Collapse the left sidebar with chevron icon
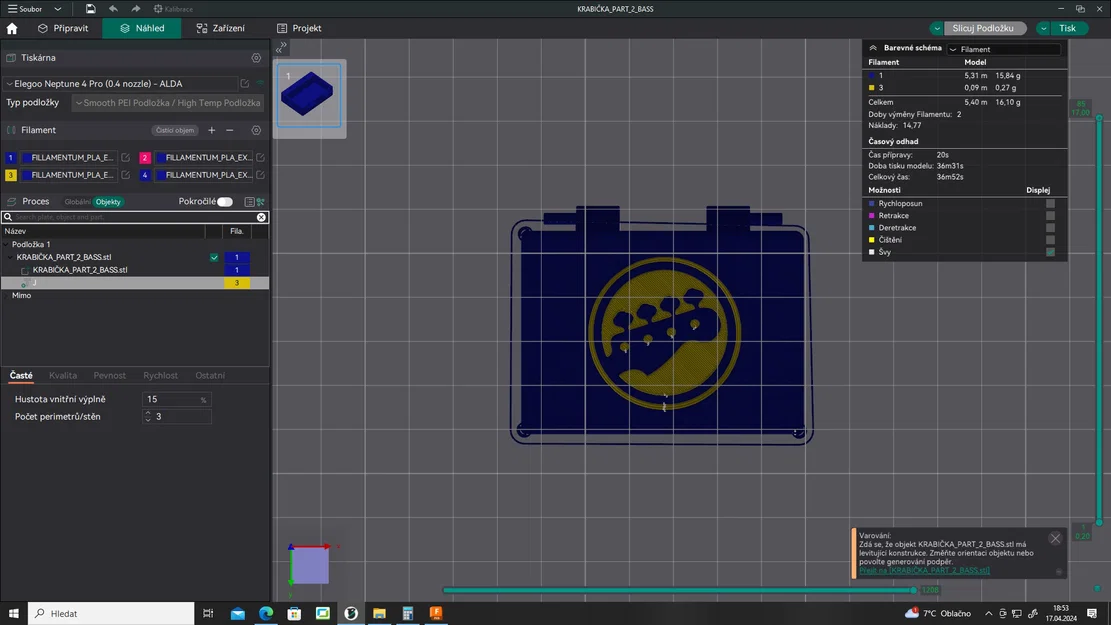 point(281,47)
